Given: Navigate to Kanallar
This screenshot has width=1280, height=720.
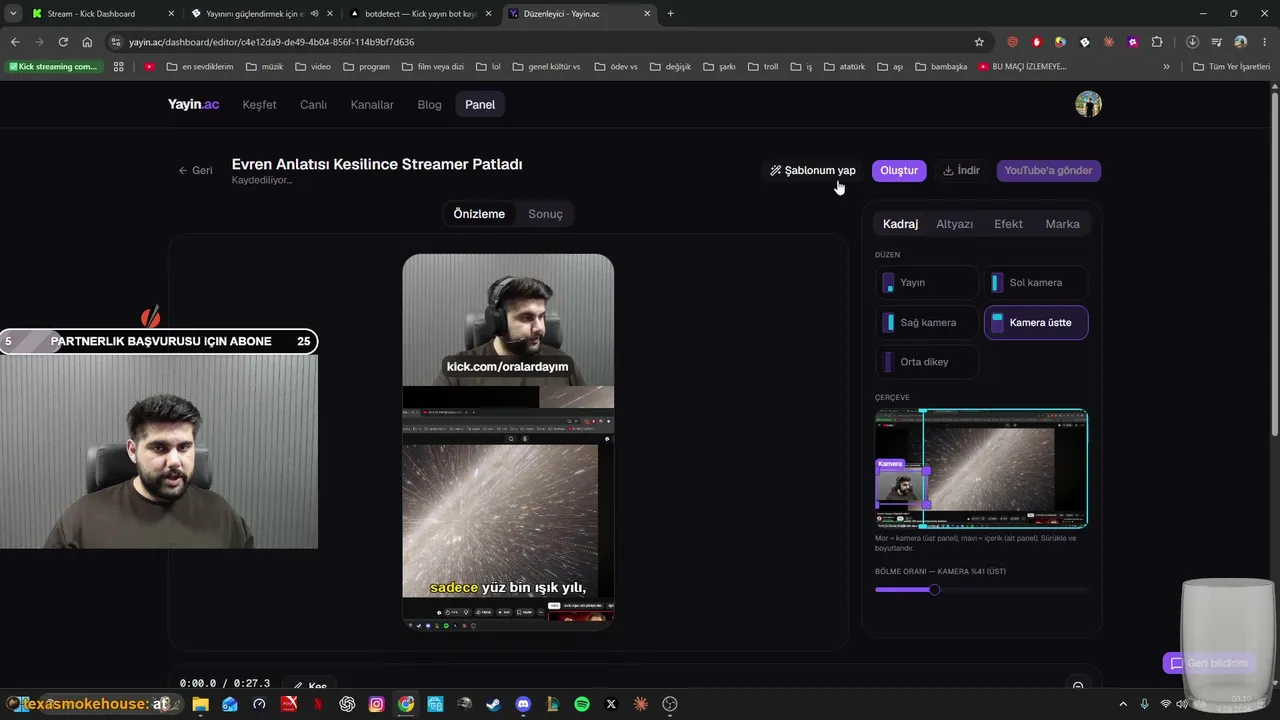Looking at the screenshot, I should coord(372,105).
